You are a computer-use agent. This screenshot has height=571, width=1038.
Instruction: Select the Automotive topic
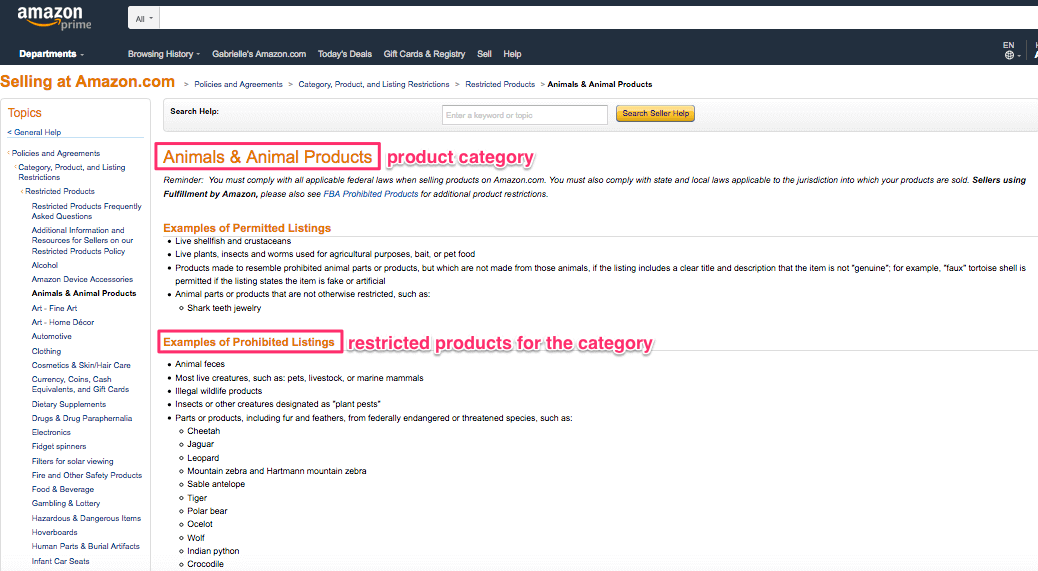coord(52,337)
